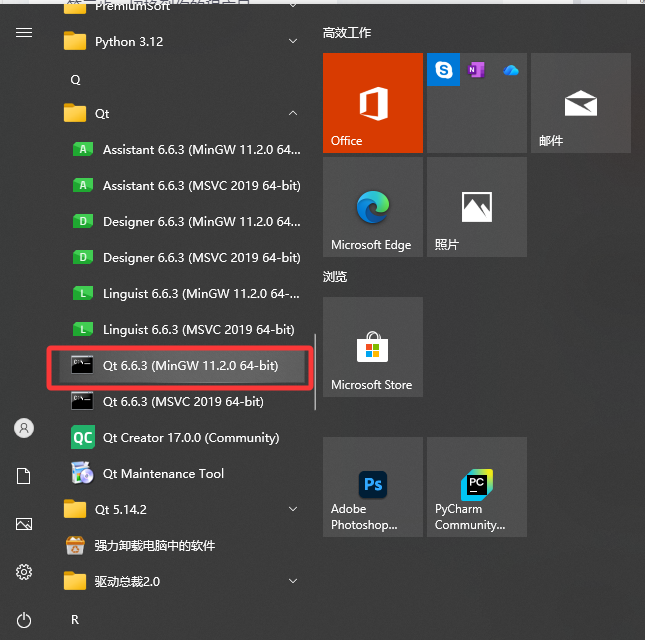Click 'Qt 6.6.3 (MSVC 2019 64-bit)' text
The image size is (645, 640).
click(183, 401)
